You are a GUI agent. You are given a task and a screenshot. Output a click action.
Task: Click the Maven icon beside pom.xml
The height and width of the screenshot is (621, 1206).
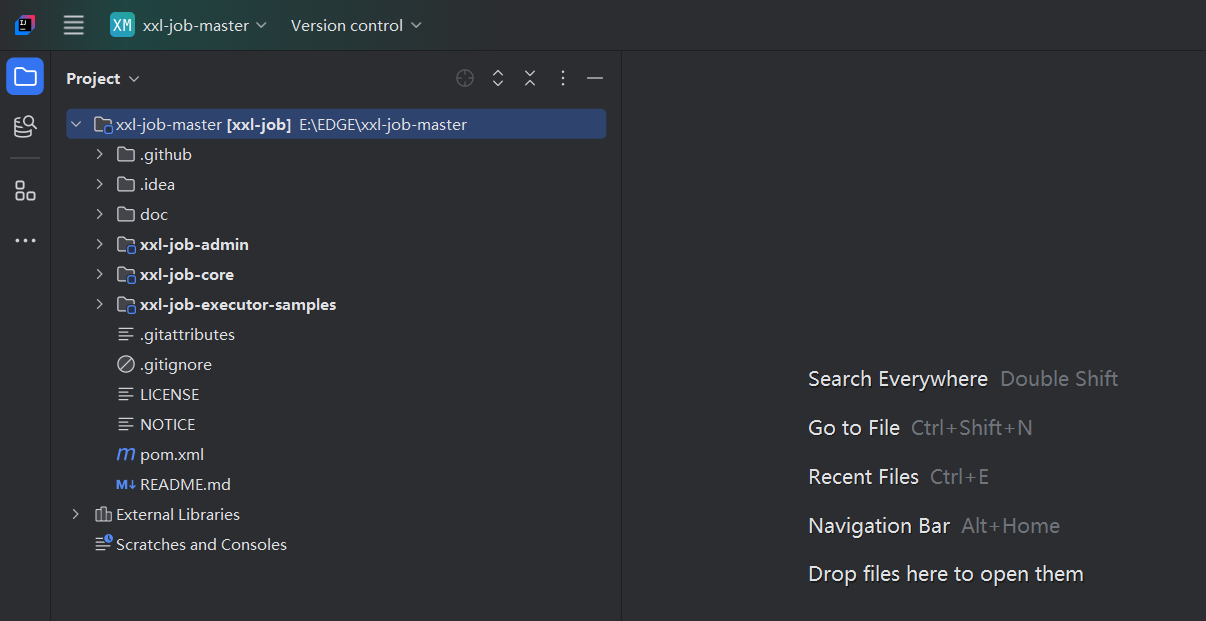126,455
